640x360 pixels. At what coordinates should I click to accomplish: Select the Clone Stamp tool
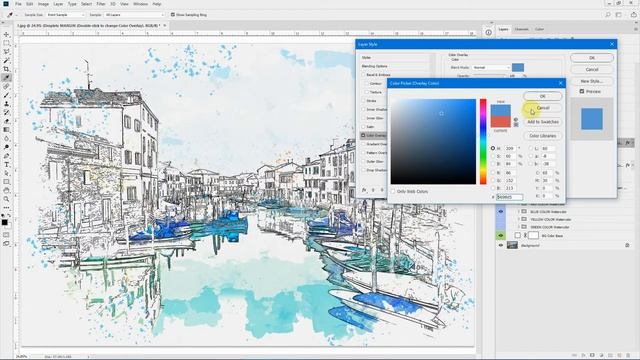[6, 104]
